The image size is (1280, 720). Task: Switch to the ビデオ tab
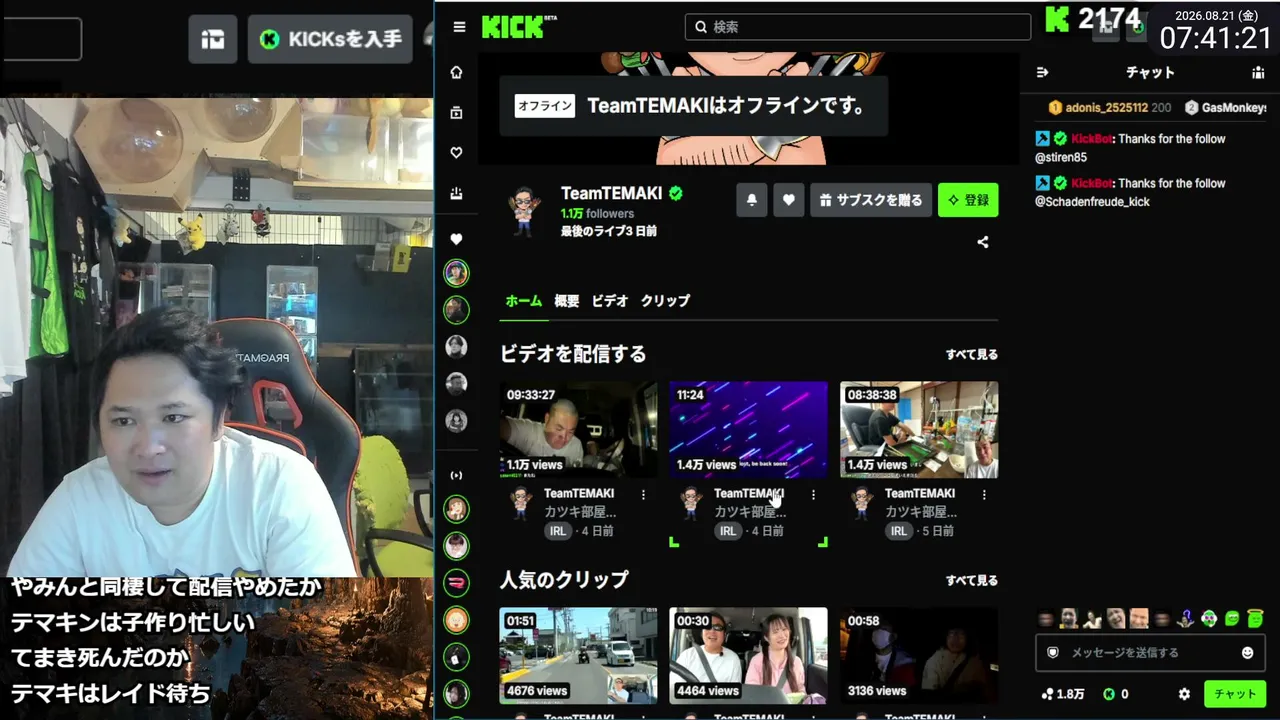pyautogui.click(x=610, y=301)
